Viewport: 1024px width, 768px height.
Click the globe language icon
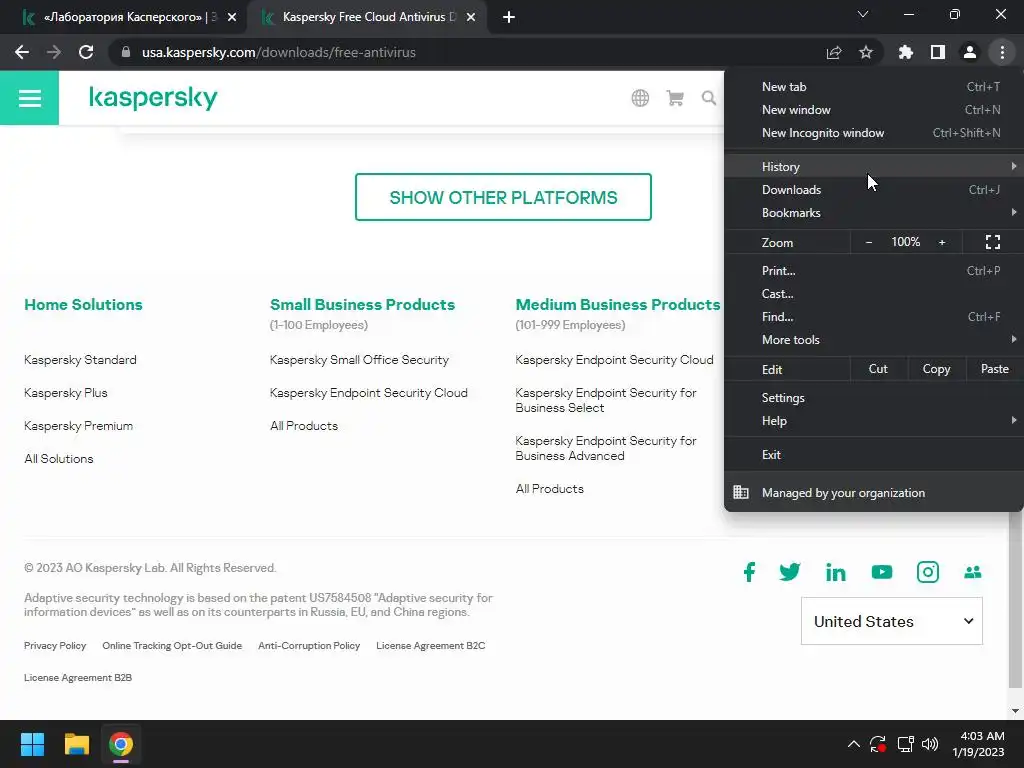640,98
